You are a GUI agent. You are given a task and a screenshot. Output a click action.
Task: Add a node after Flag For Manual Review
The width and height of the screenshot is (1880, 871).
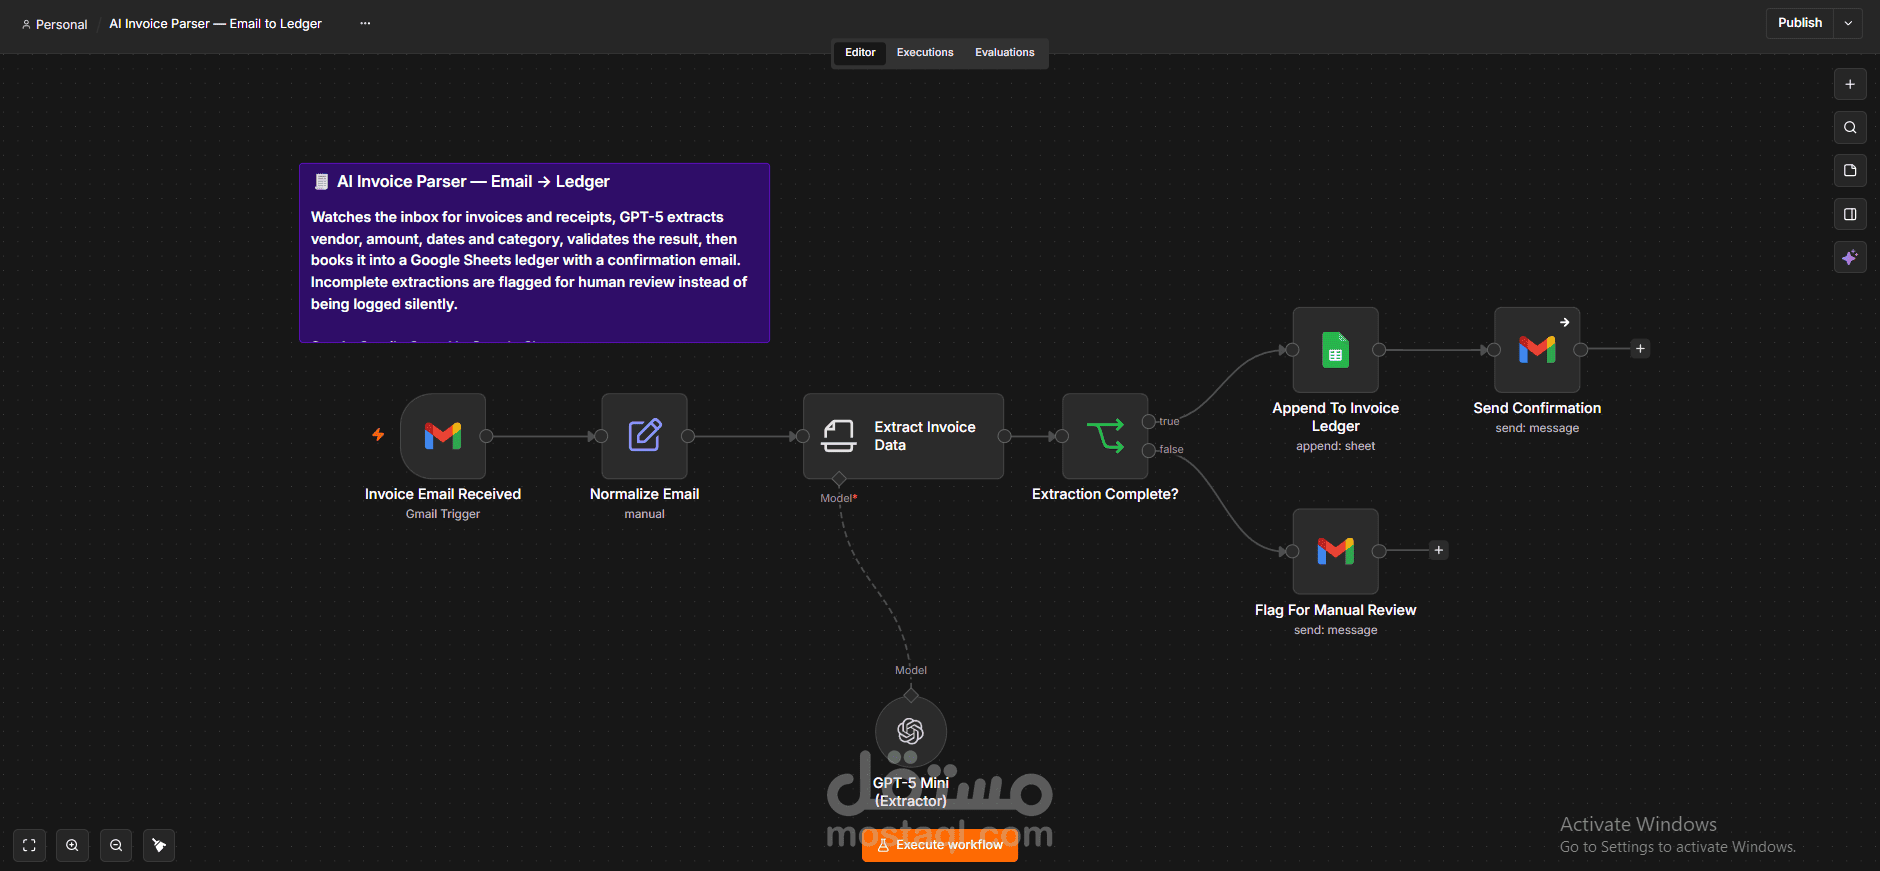tap(1439, 550)
